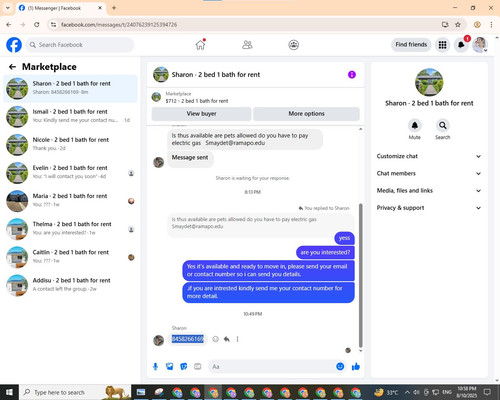This screenshot has width=500, height=400.
Task: Open Windows Start menu
Action: point(9,392)
